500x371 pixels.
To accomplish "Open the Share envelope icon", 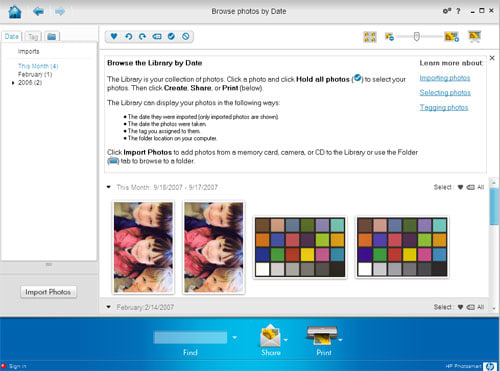I will point(270,336).
